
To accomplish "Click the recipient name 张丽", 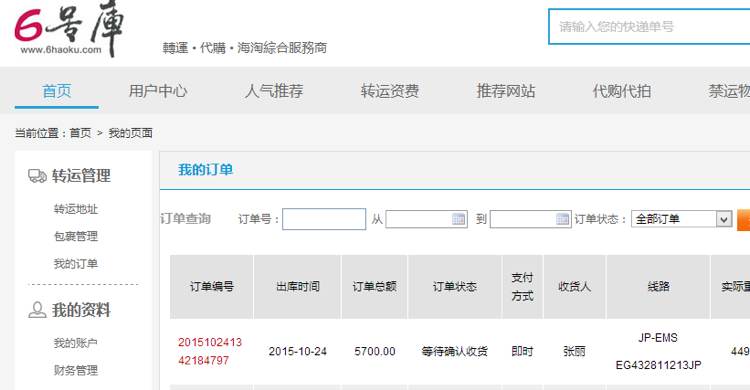I will pyautogui.click(x=574, y=352).
